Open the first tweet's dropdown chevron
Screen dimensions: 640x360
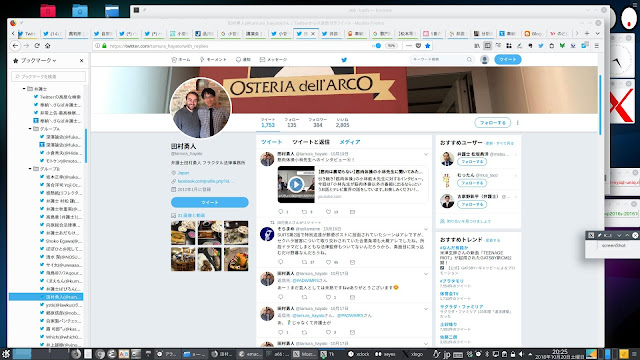coord(426,154)
